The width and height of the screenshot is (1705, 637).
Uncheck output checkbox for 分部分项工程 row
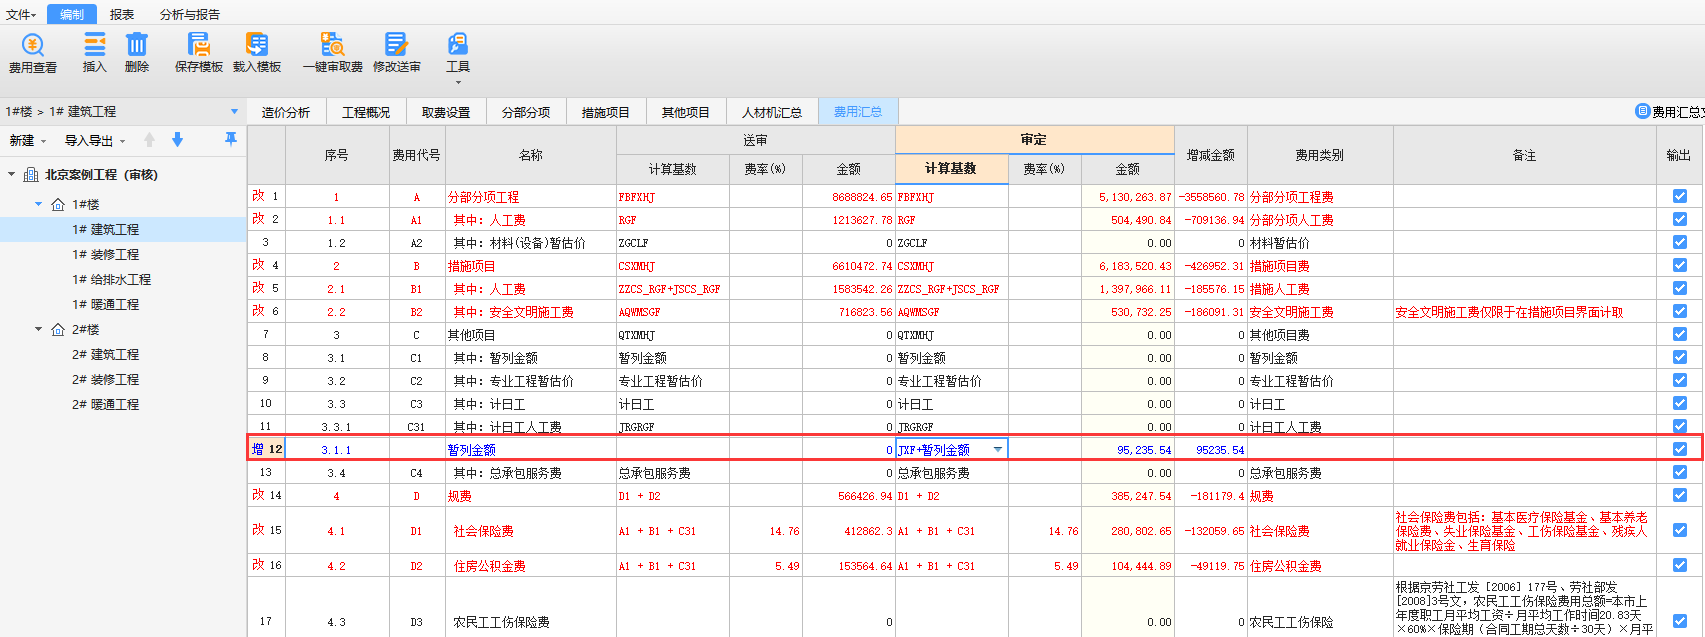click(x=1679, y=196)
